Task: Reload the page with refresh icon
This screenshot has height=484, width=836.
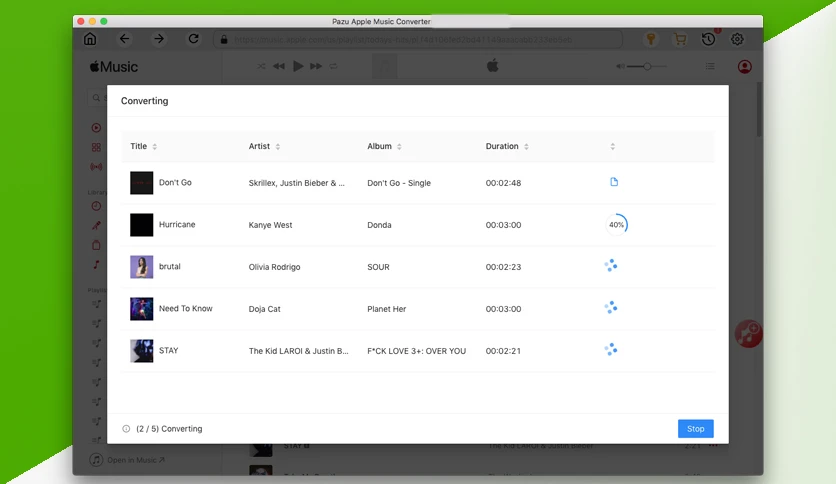Action: [194, 39]
